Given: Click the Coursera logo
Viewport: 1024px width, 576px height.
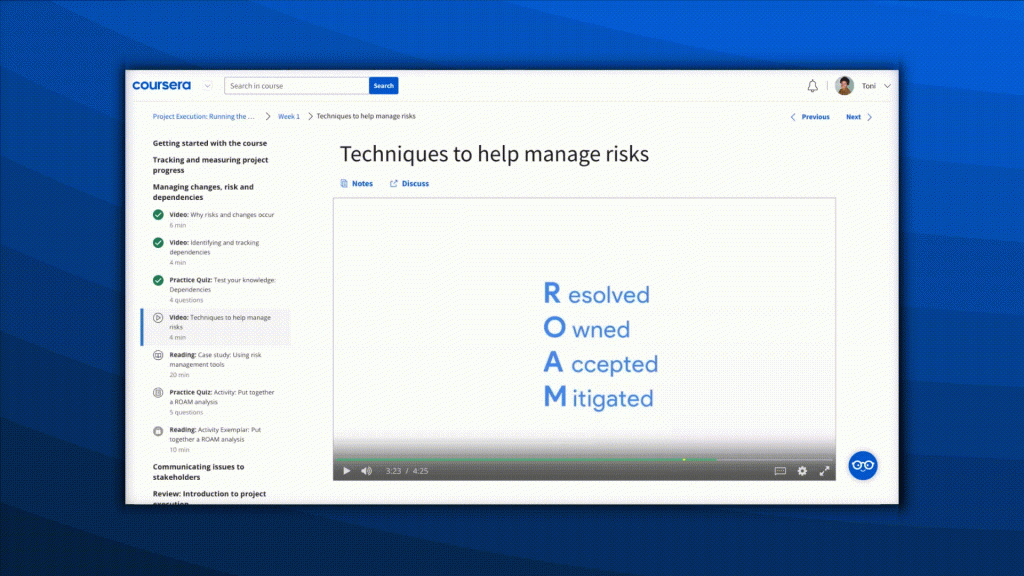Looking at the screenshot, I should click(161, 86).
